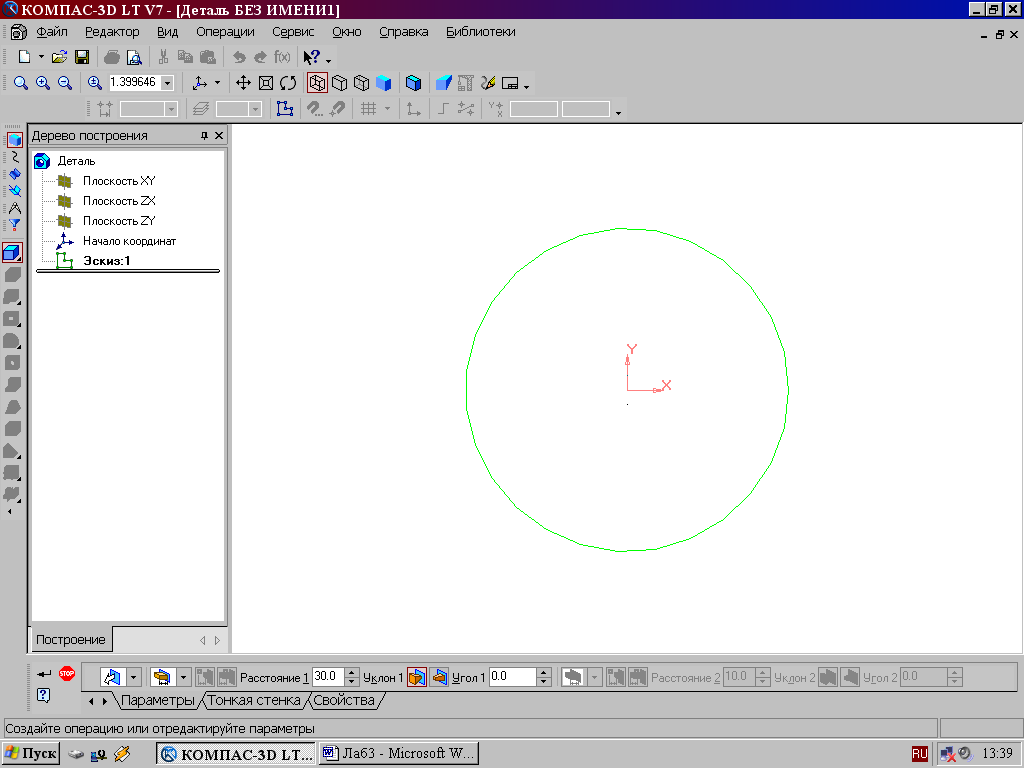Viewport: 1024px width, 768px height.
Task: Open the New document dropdown arrow
Action: pos(41,57)
